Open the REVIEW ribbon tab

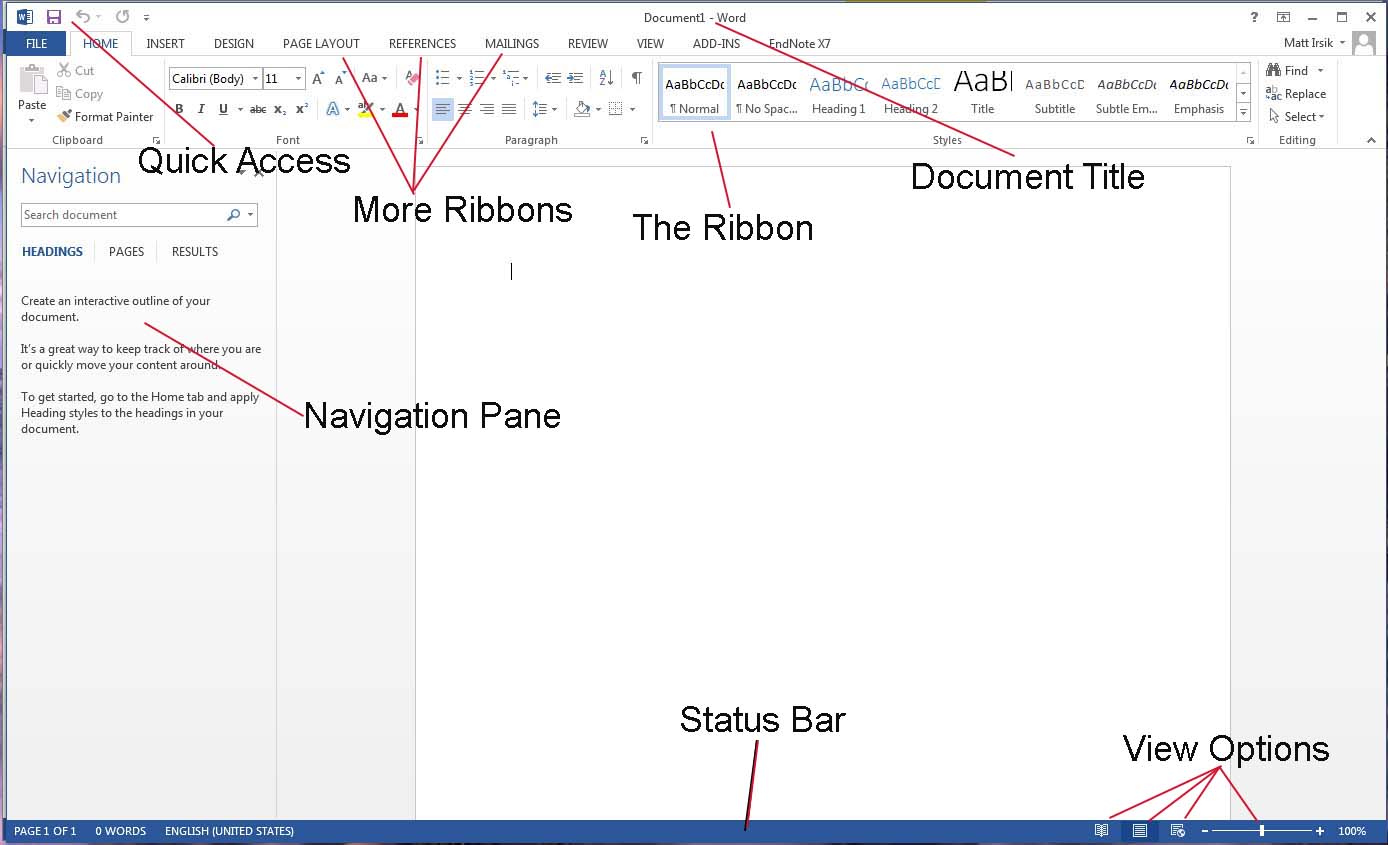pos(587,43)
